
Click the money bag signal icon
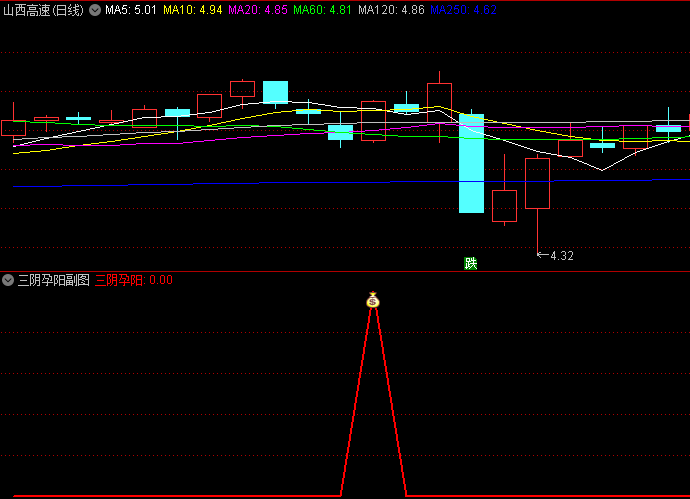[373, 300]
